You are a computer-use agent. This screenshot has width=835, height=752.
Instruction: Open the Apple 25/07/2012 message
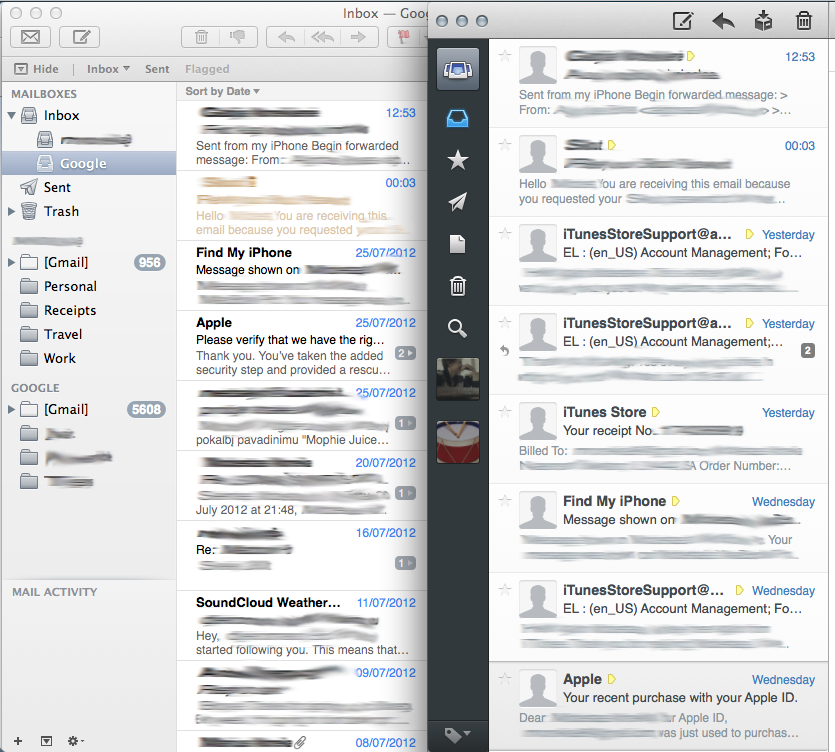point(302,346)
